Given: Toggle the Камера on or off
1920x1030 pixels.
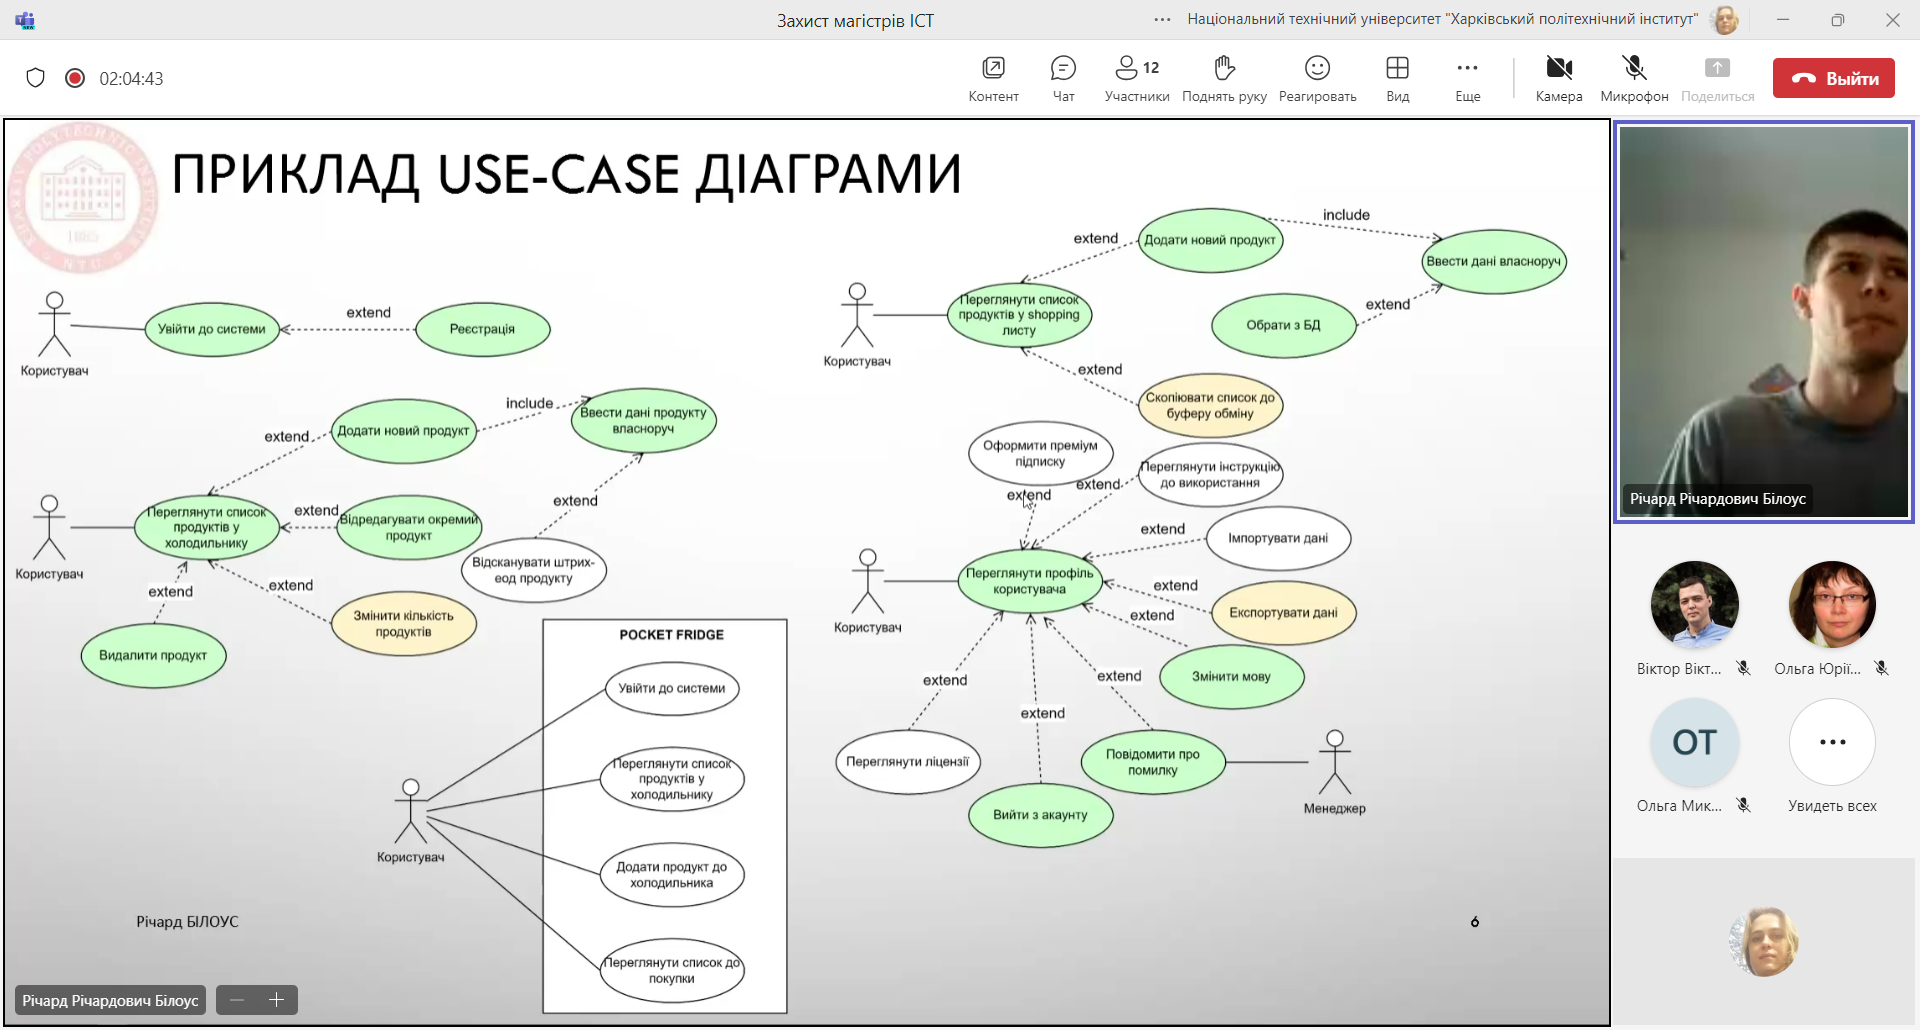Looking at the screenshot, I should [x=1559, y=78].
